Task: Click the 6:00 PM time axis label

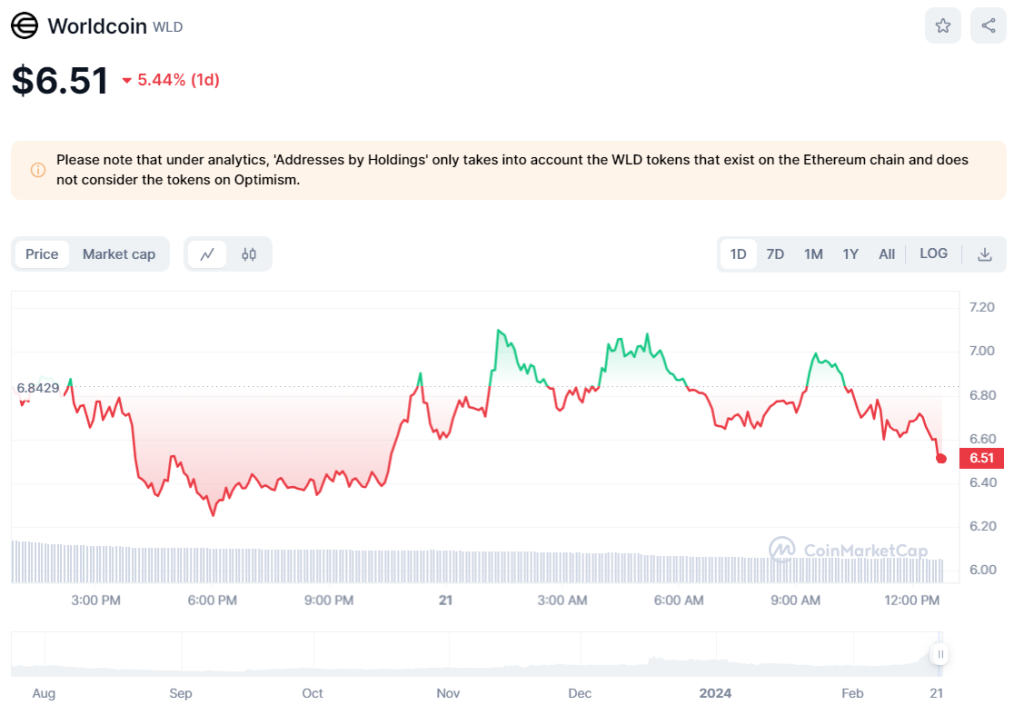Action: [x=212, y=600]
